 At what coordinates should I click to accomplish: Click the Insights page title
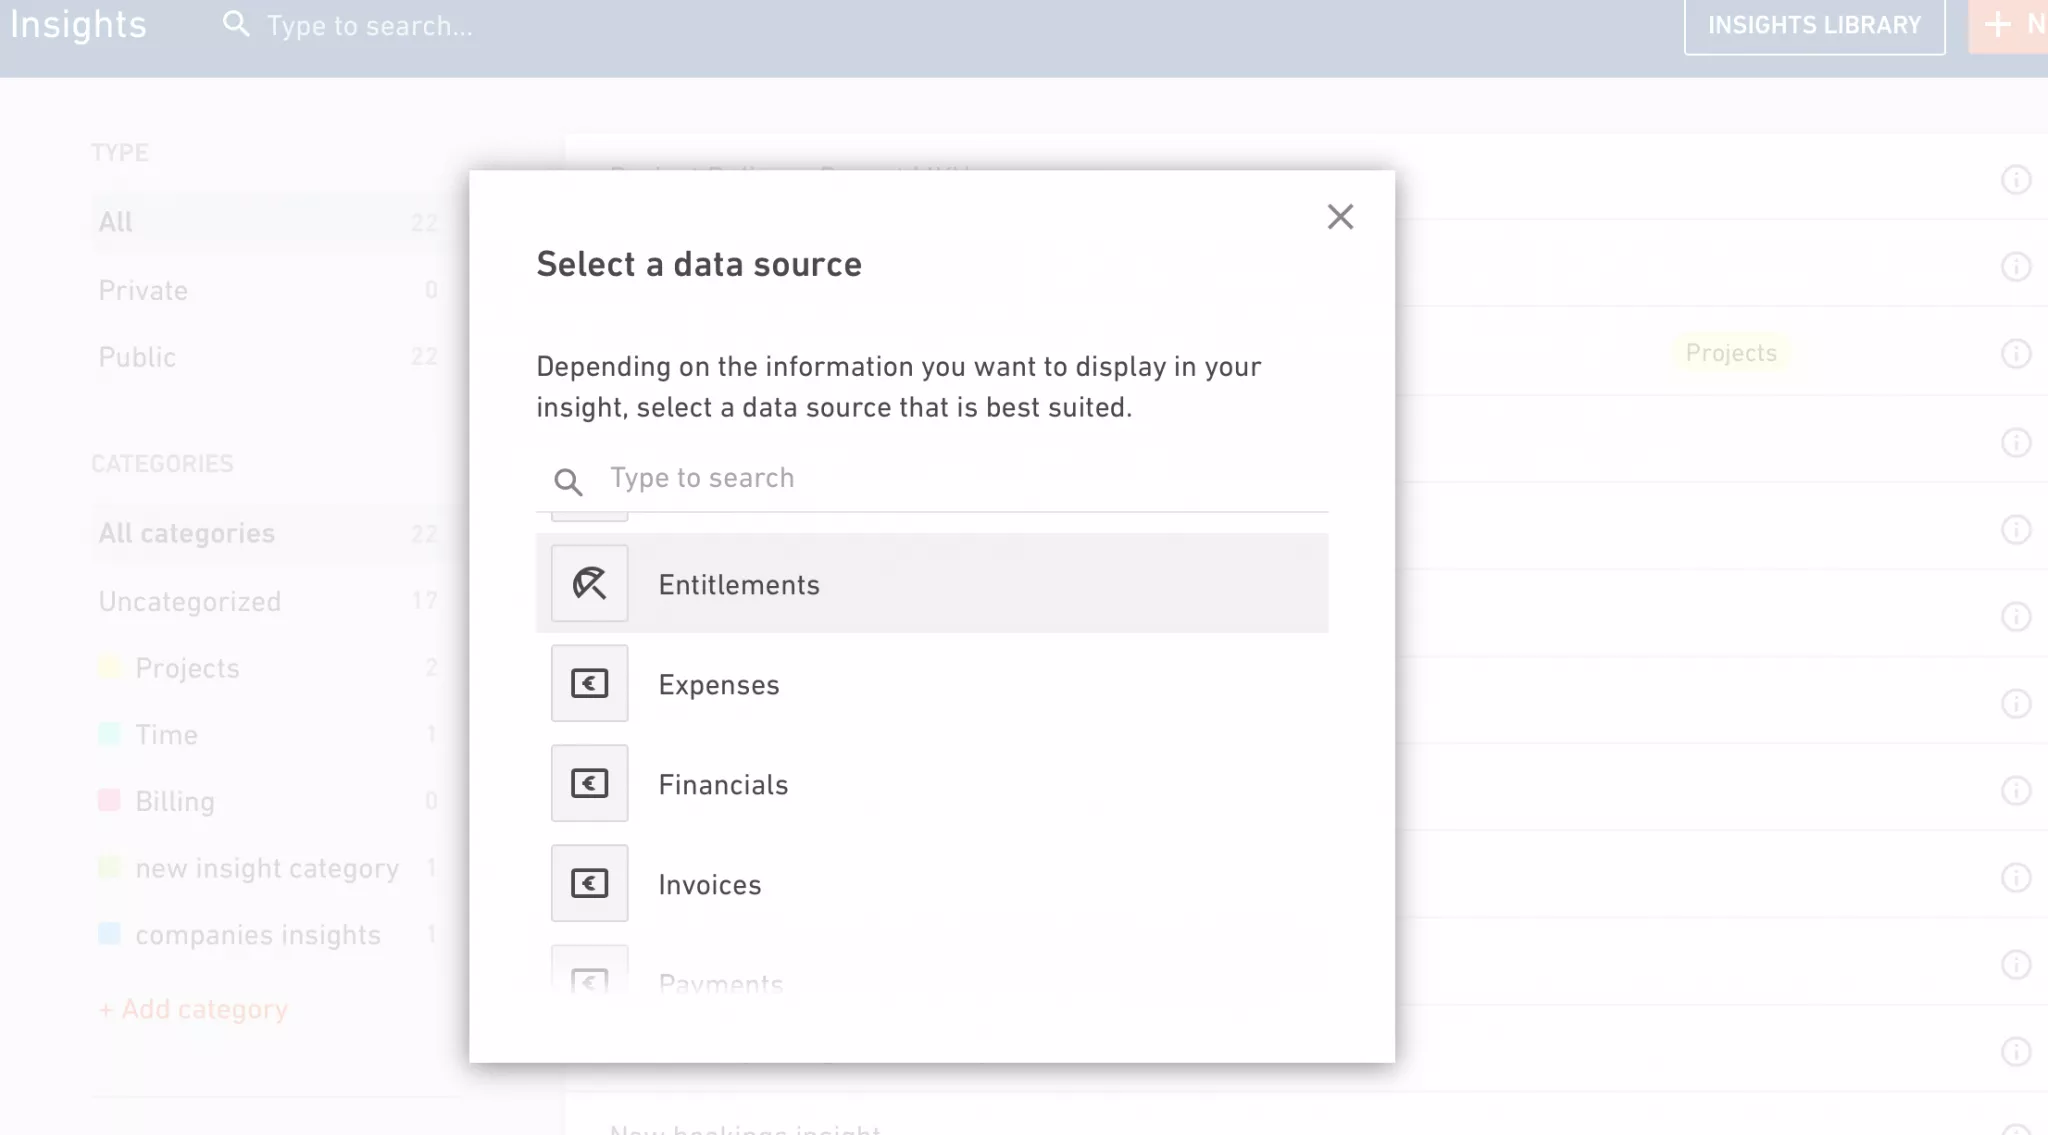(78, 24)
